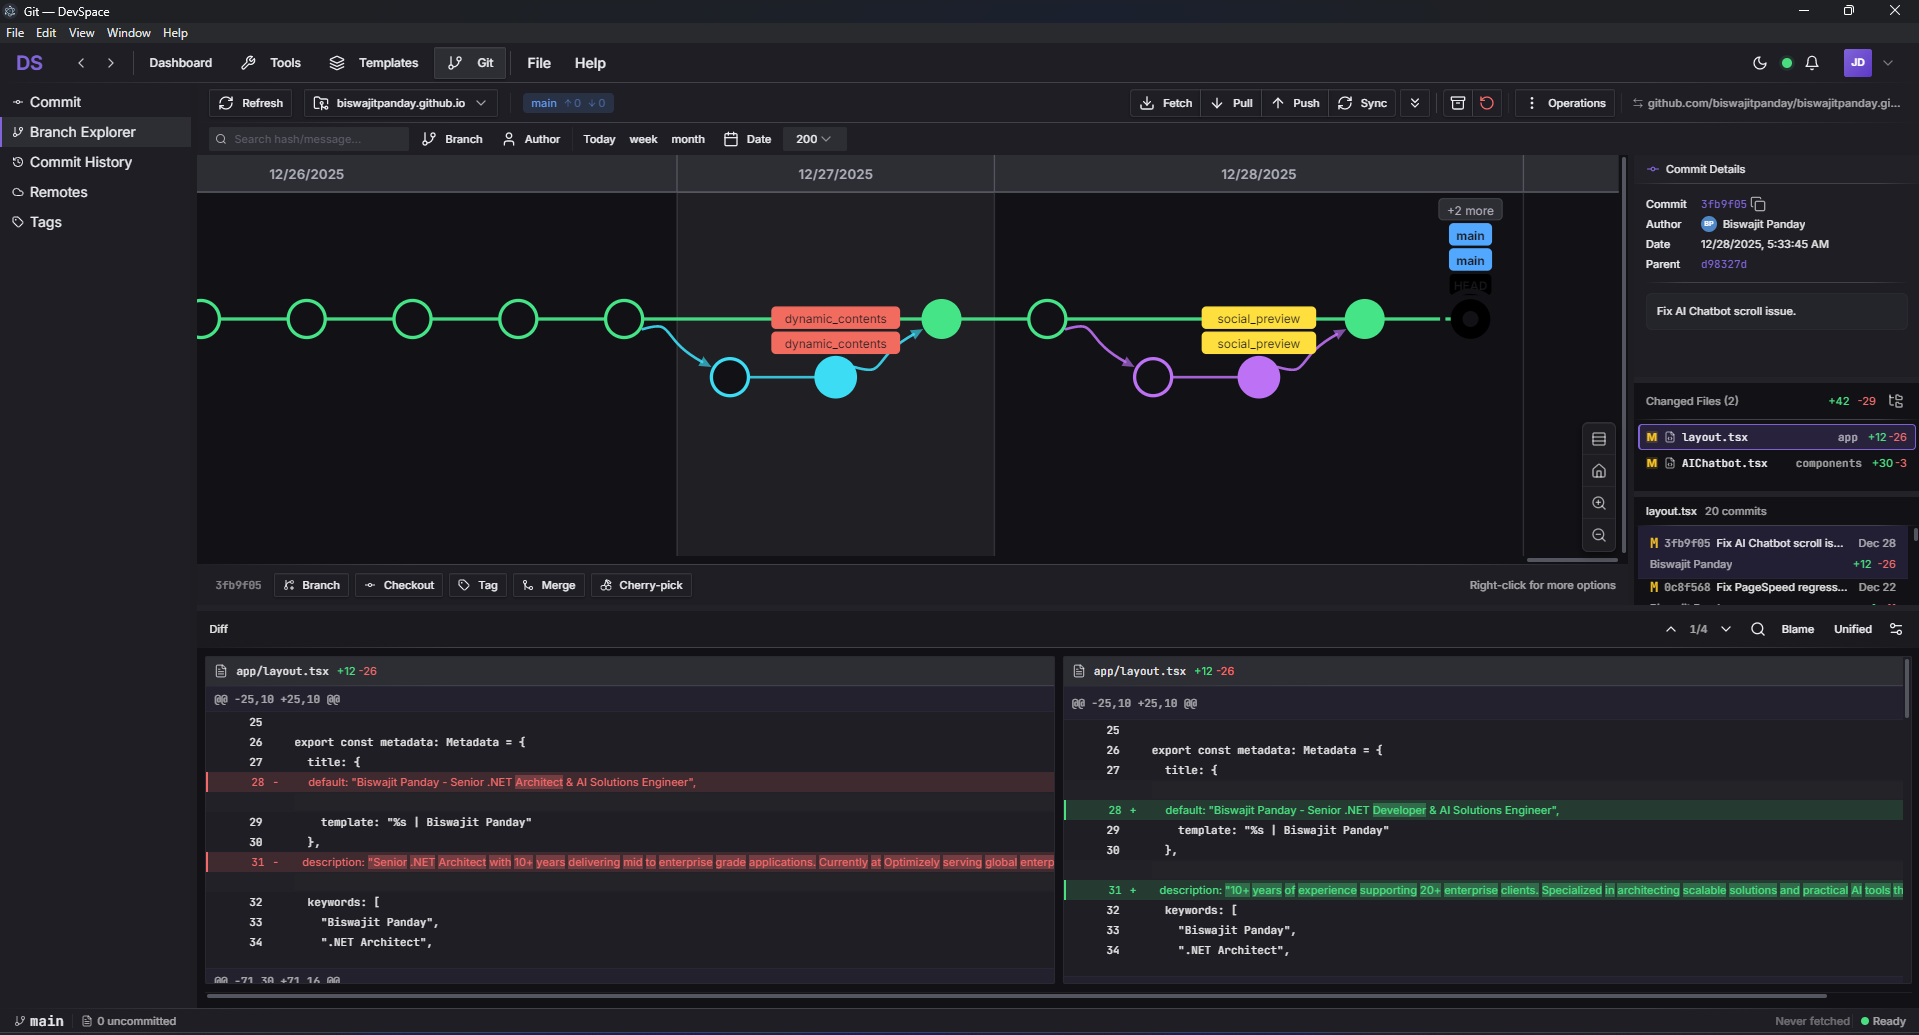
Task: Toggle graph list view icon
Action: click(x=1599, y=439)
